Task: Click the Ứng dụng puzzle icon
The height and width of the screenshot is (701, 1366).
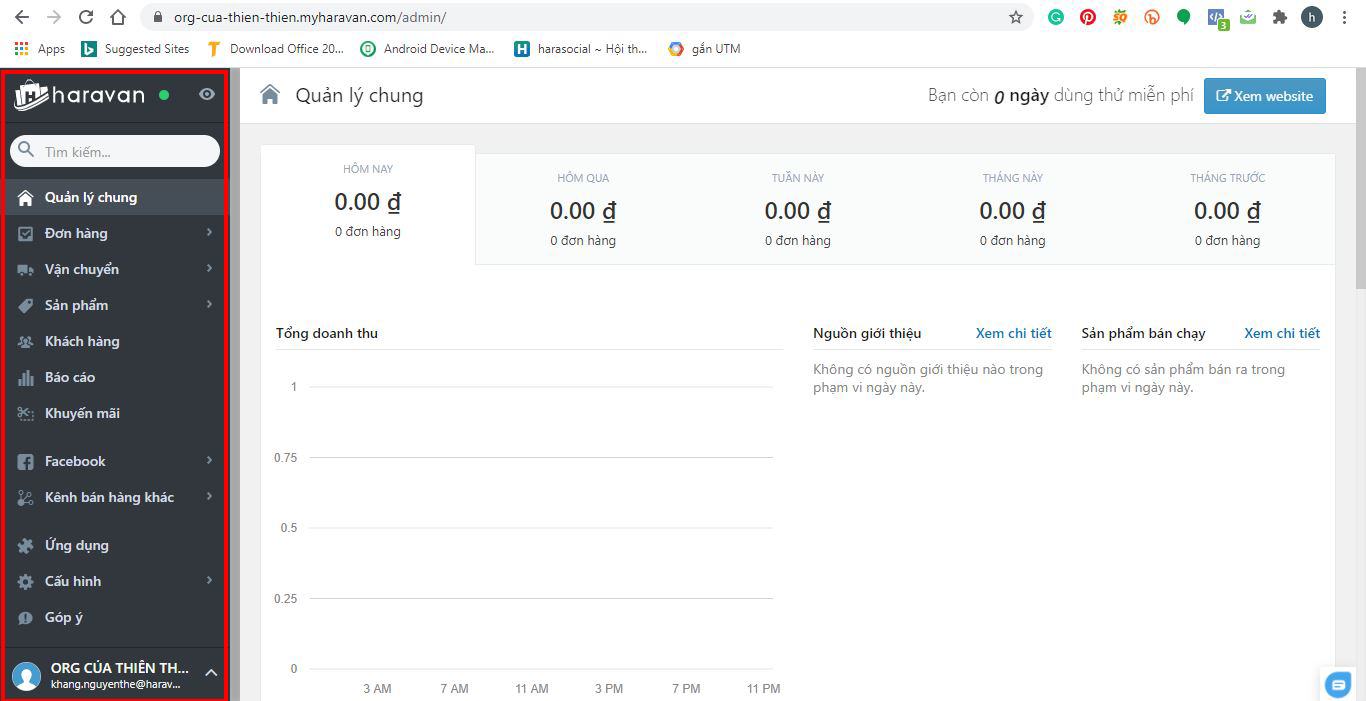Action: point(26,545)
